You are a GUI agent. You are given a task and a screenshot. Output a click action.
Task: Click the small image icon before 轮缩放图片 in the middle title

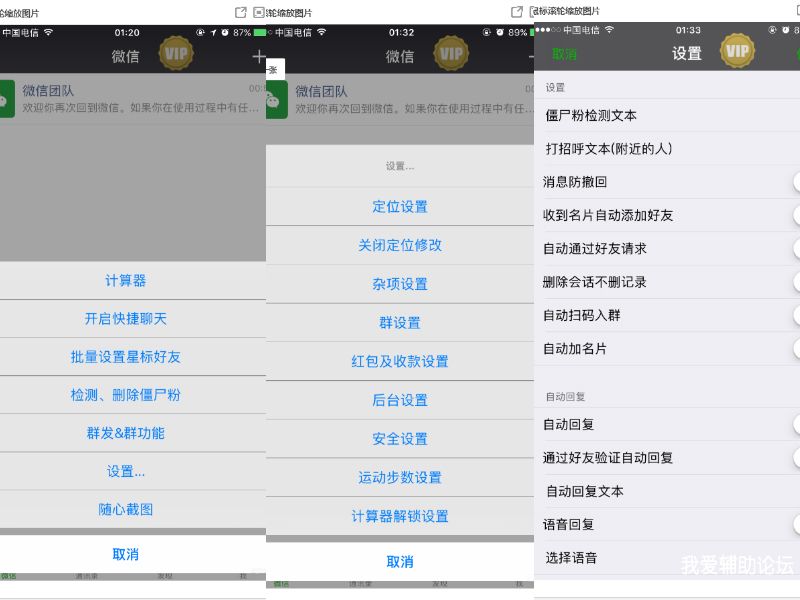click(259, 12)
